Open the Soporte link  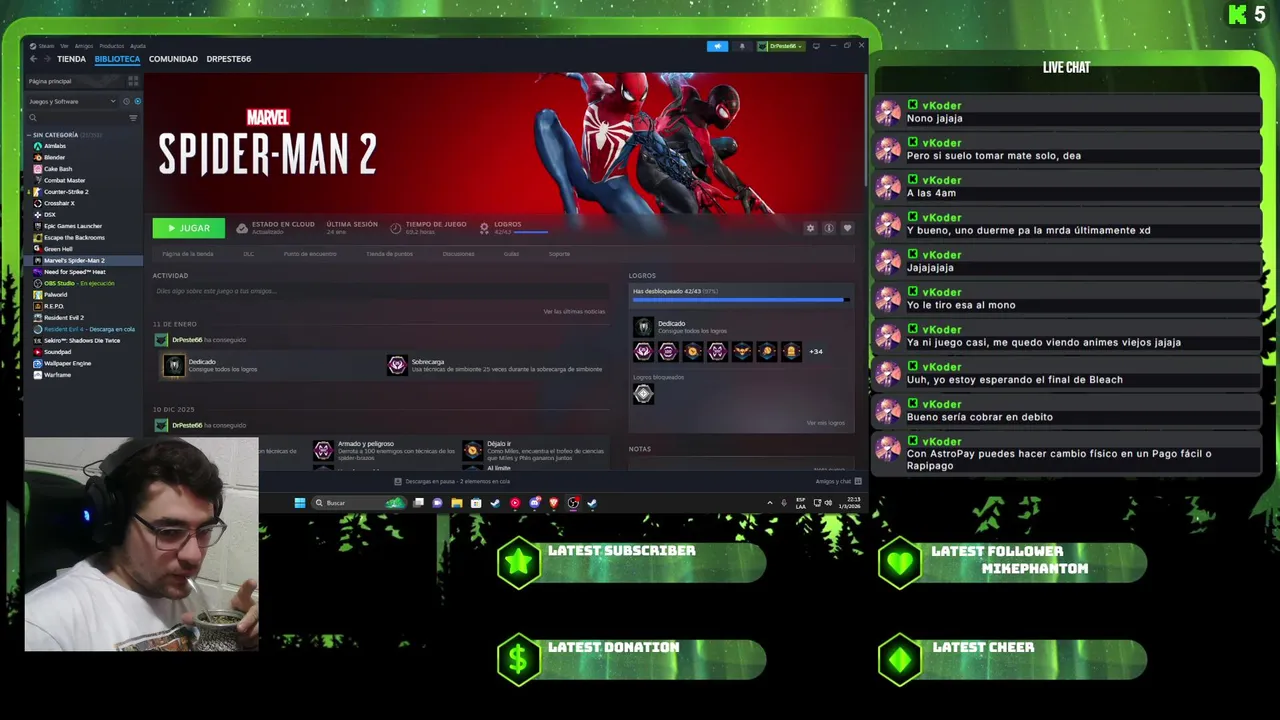pos(559,254)
